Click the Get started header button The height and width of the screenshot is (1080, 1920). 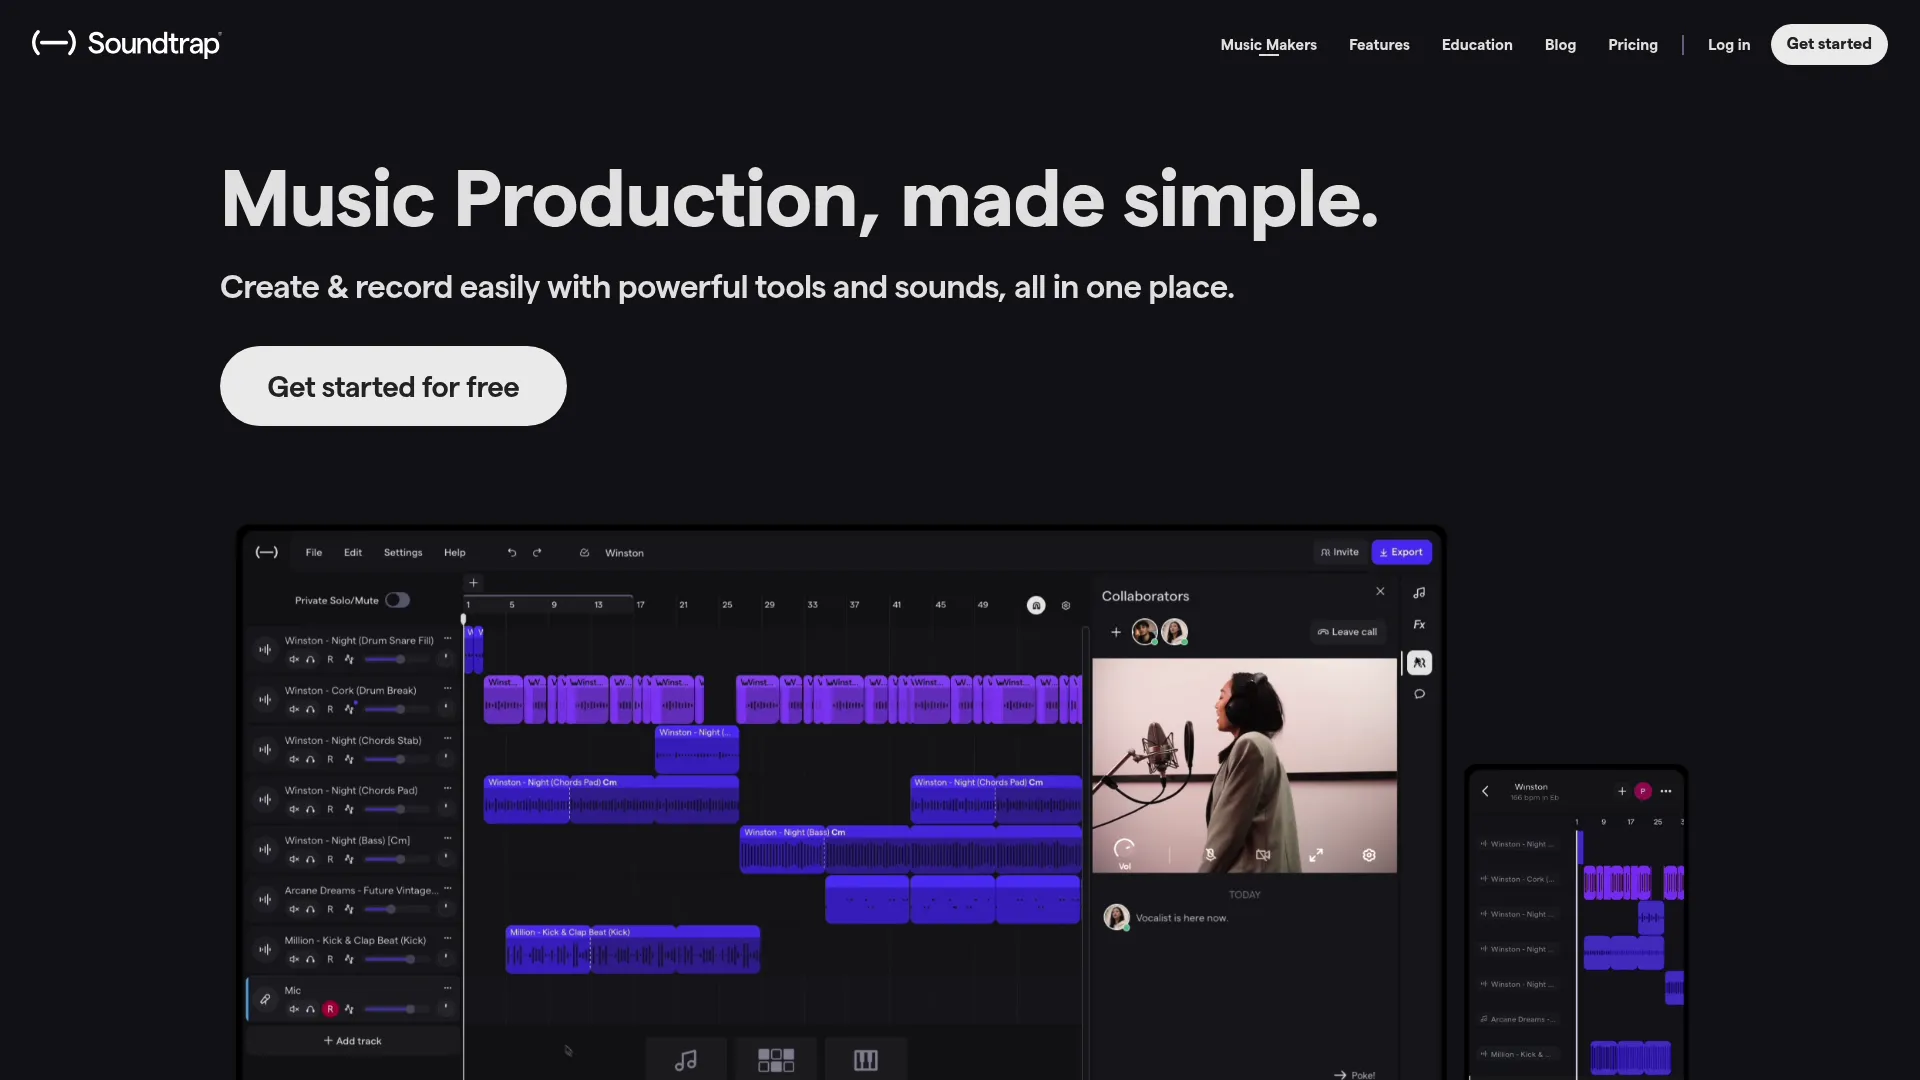point(1828,44)
